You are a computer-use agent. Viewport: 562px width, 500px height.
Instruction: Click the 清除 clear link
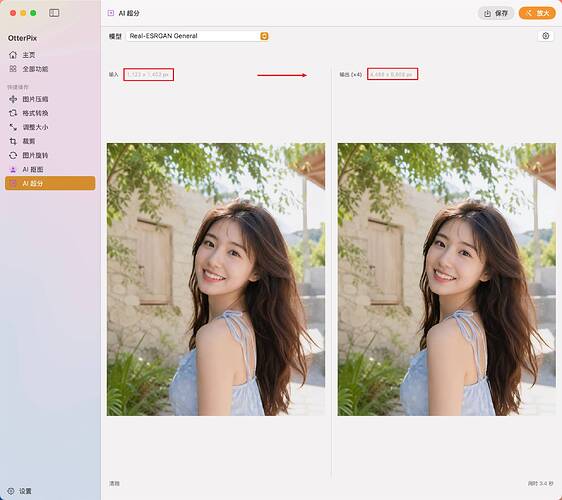tap(114, 484)
